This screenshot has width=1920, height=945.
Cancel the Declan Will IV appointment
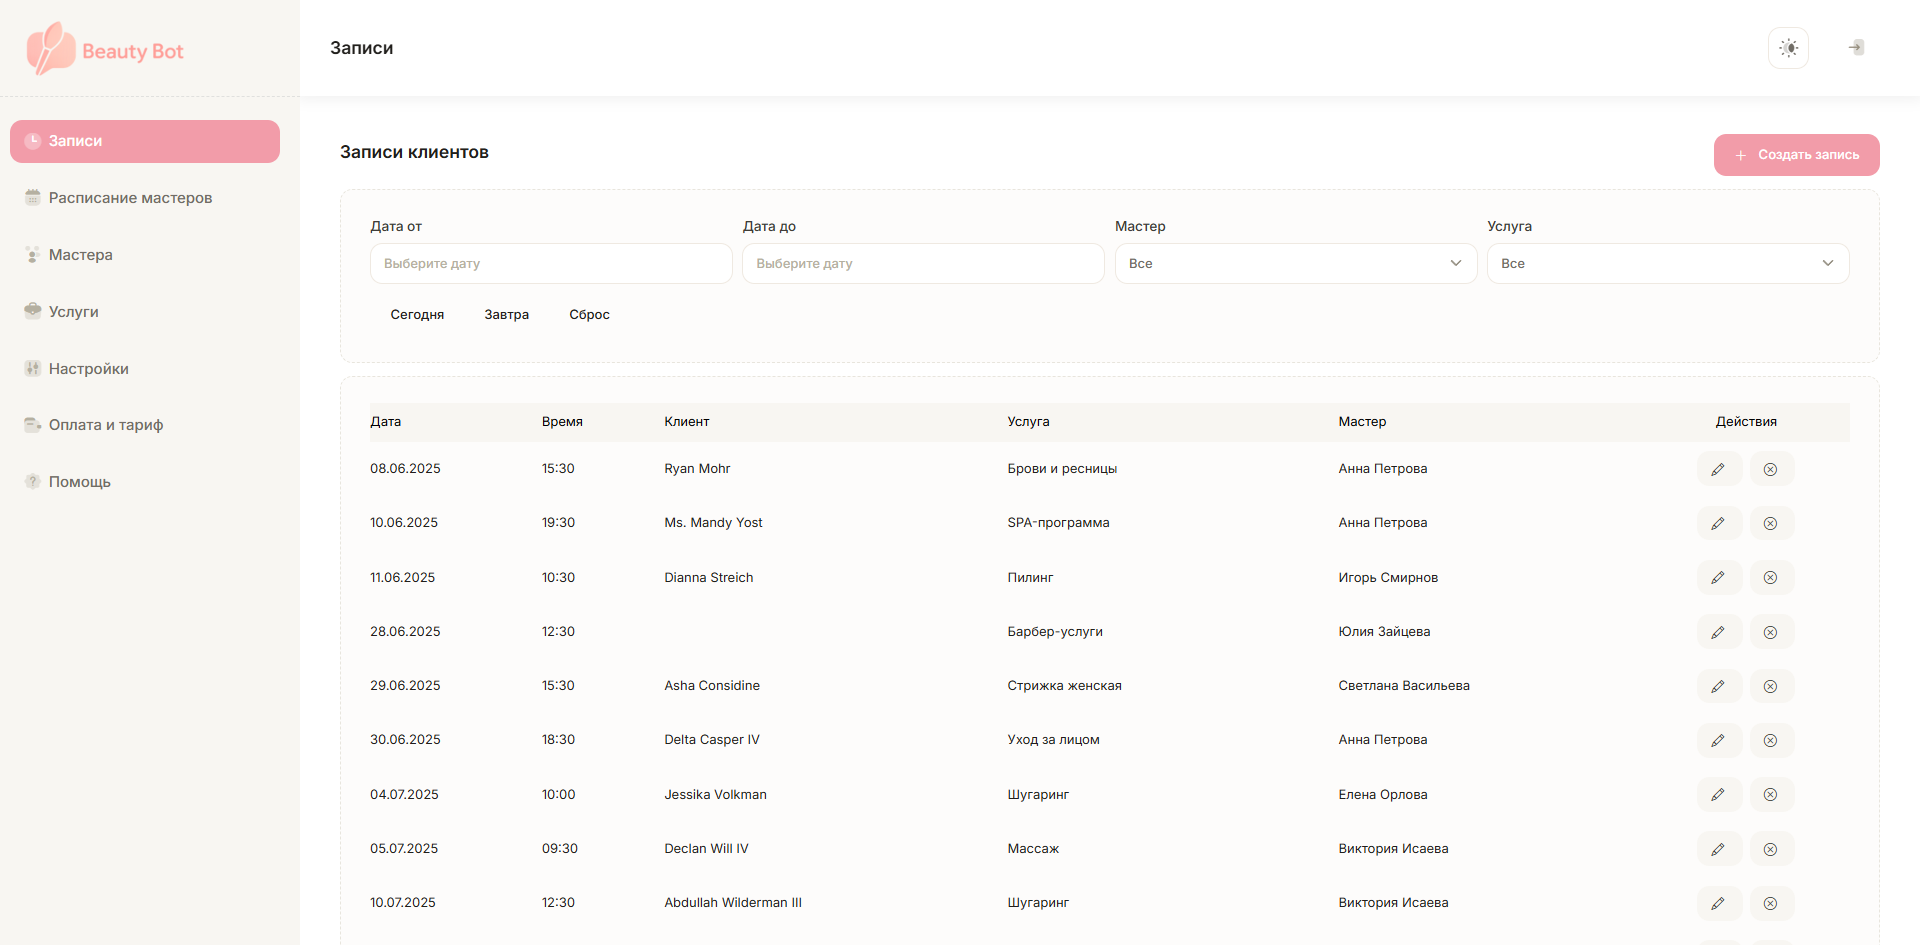click(1770, 849)
